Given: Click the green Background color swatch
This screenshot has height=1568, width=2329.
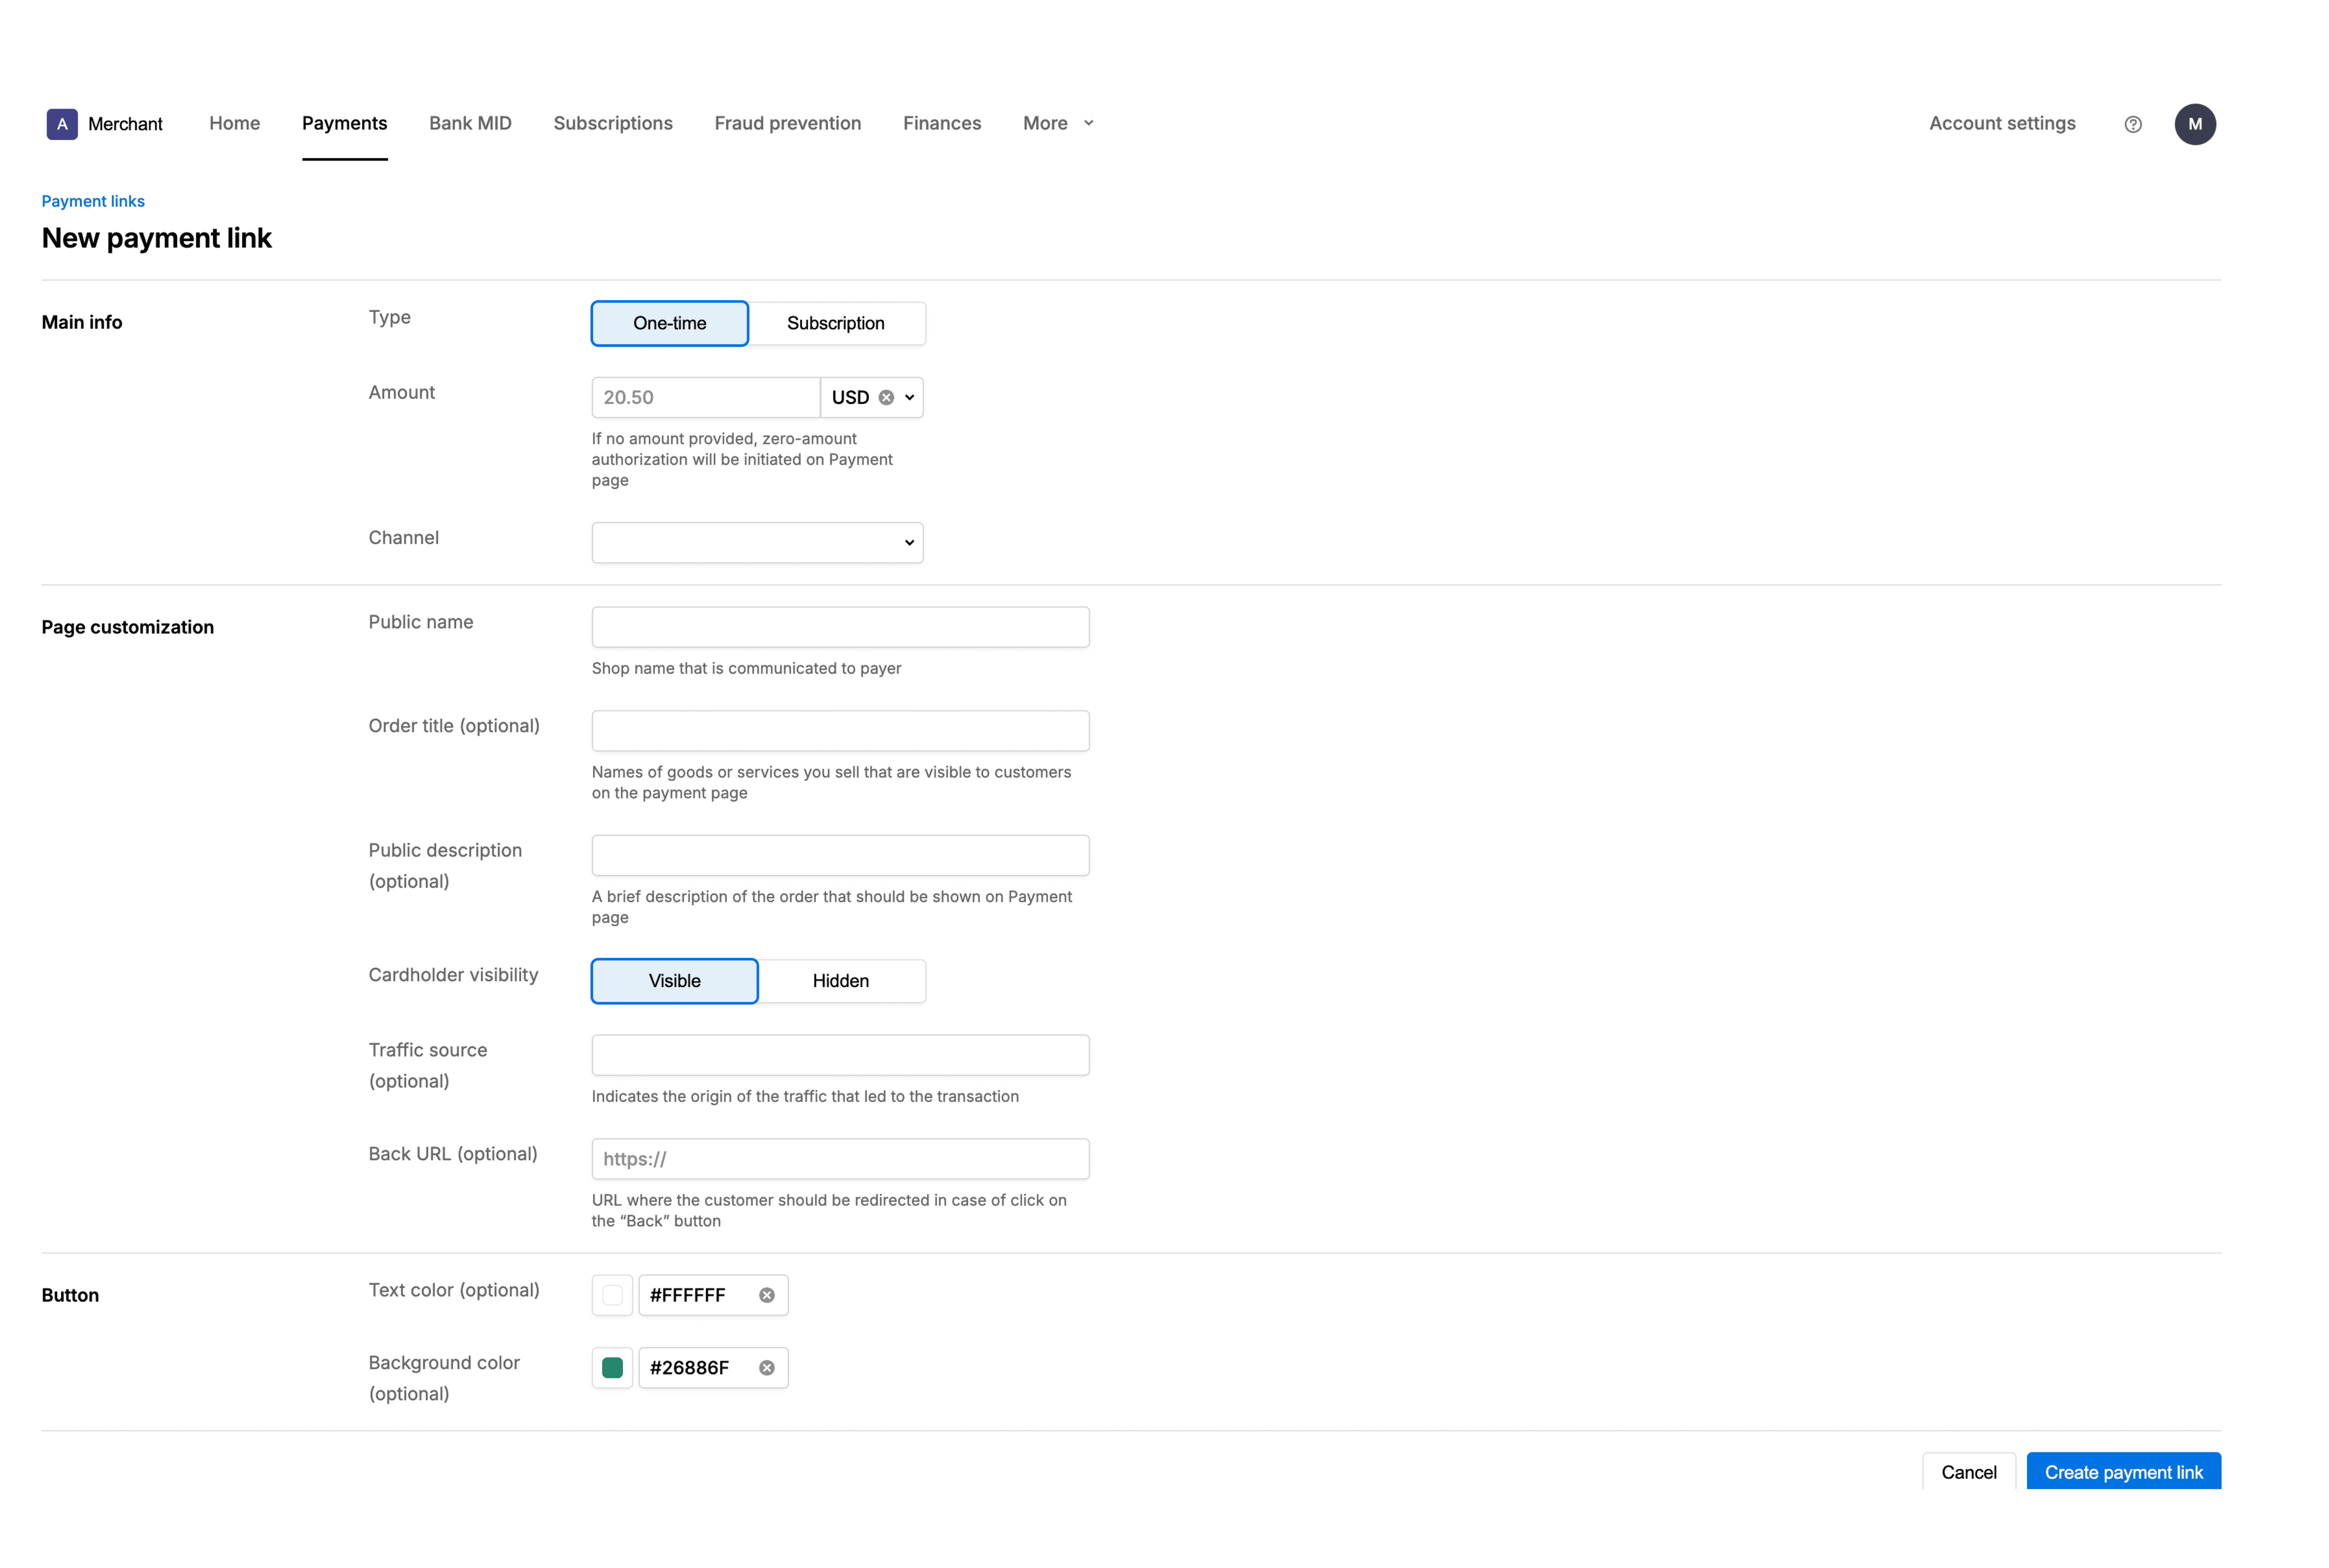Looking at the screenshot, I should point(612,1367).
